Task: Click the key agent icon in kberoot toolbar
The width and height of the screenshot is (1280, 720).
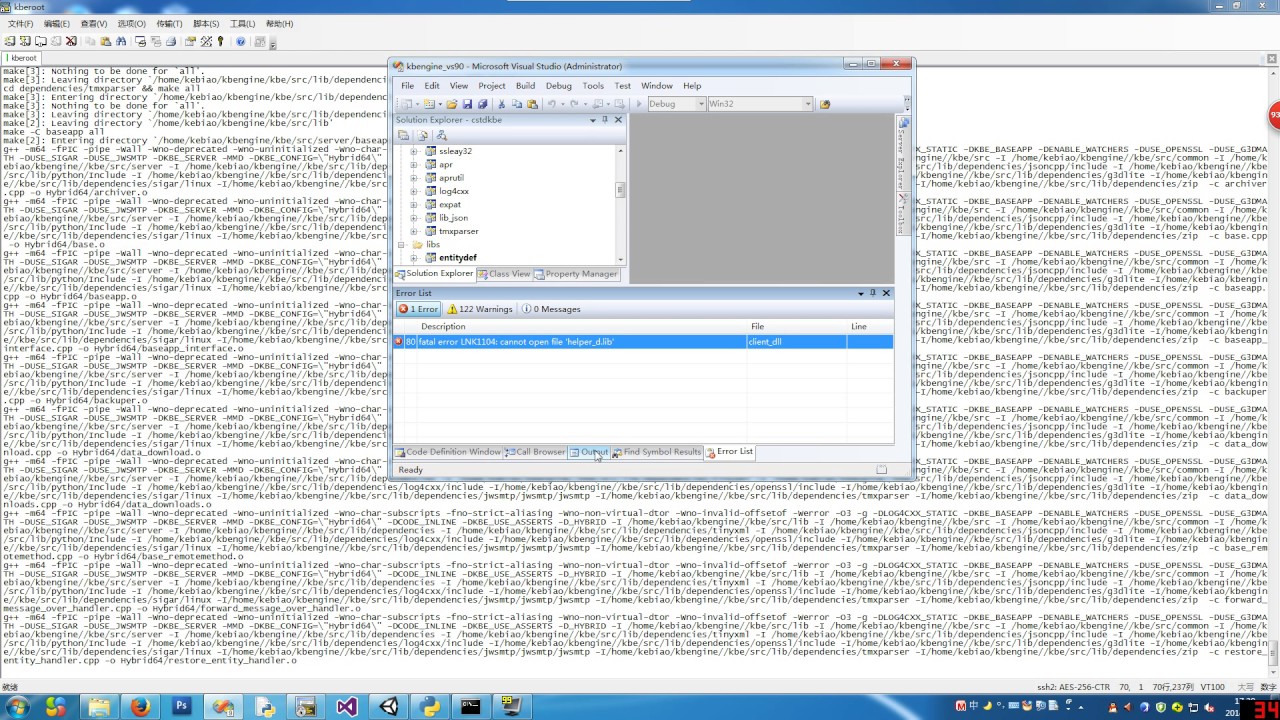Action: pyautogui.click(x=221, y=41)
